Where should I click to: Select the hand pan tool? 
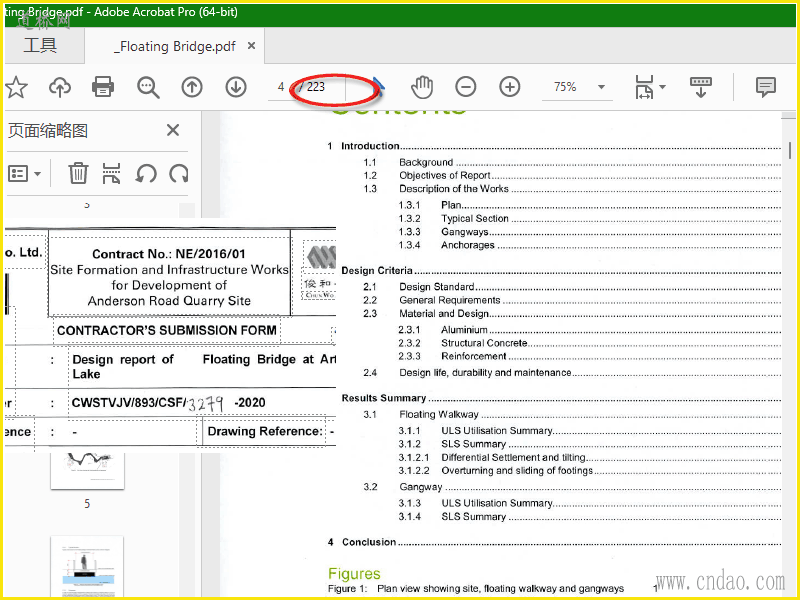(x=422, y=87)
